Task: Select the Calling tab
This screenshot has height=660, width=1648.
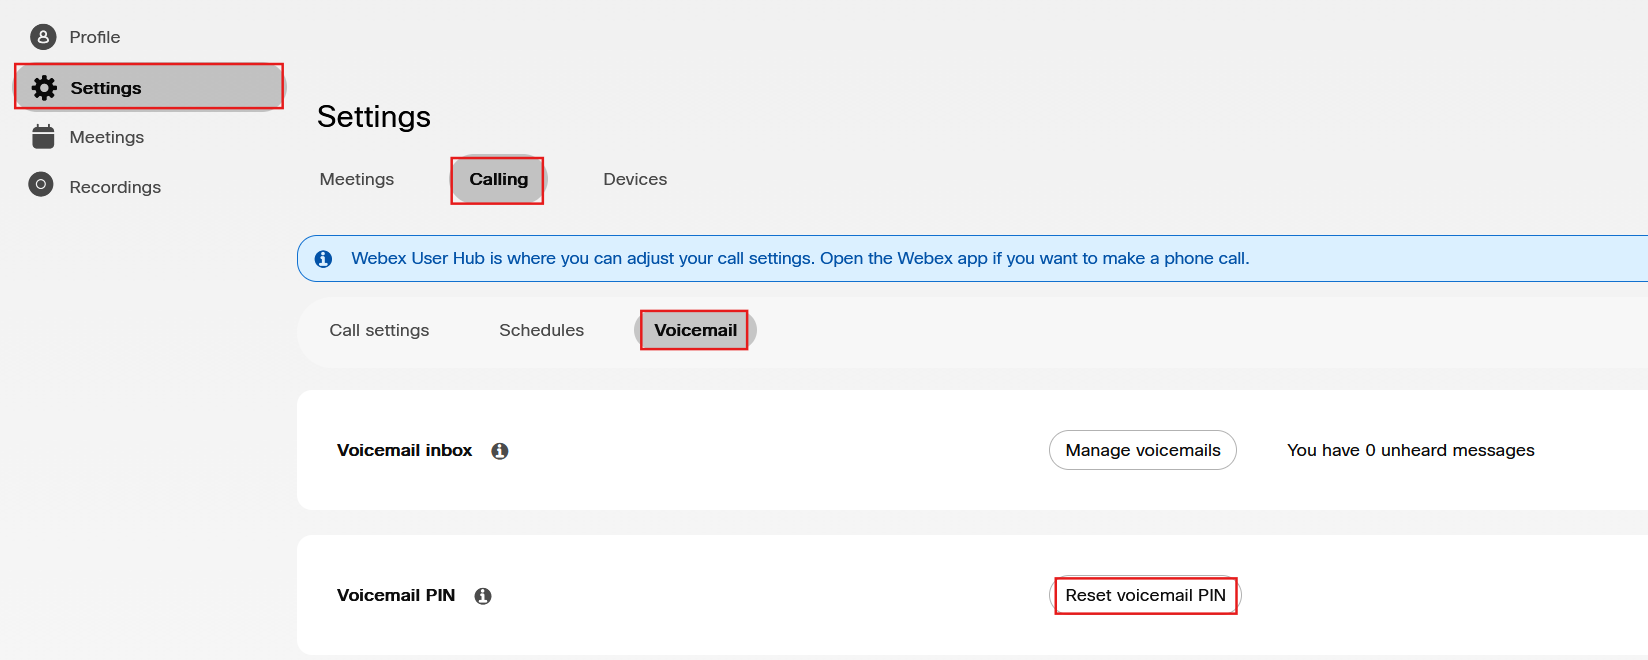Action: click(498, 180)
